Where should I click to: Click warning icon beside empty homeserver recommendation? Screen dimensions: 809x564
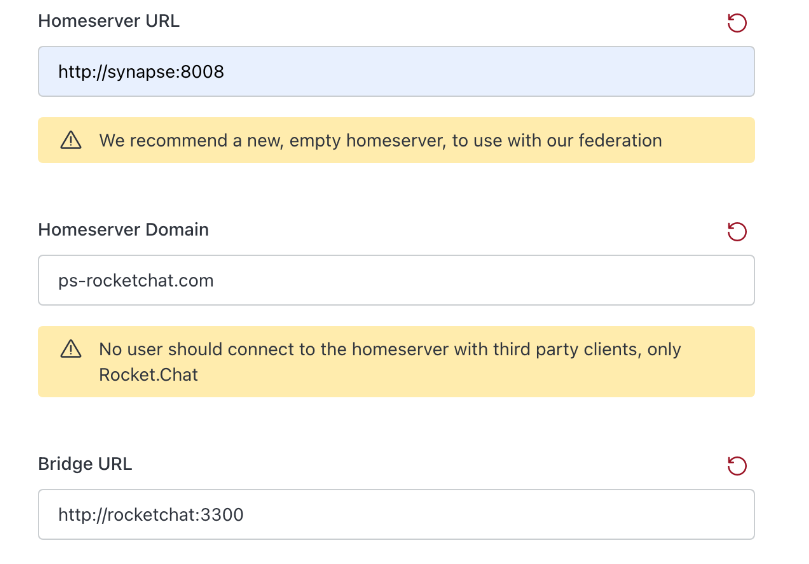[x=71, y=141]
